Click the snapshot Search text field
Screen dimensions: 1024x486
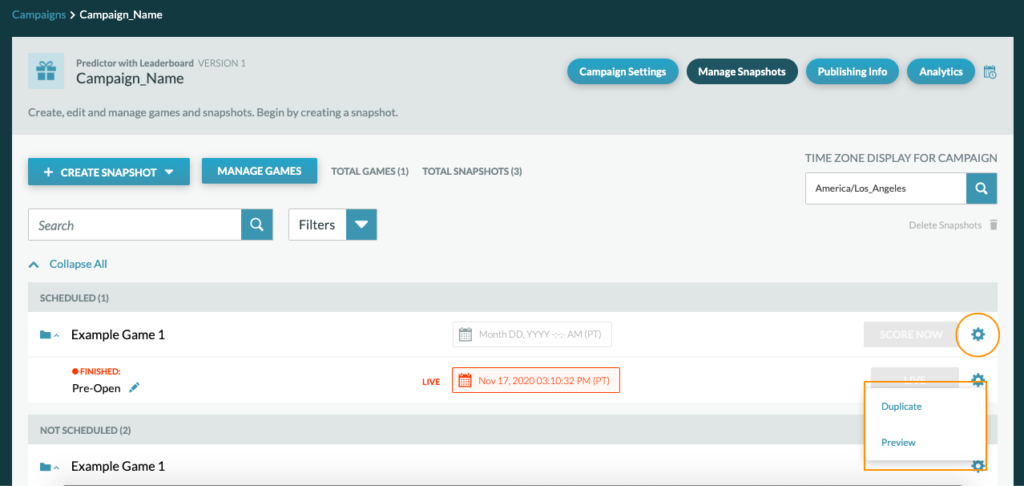coord(135,225)
